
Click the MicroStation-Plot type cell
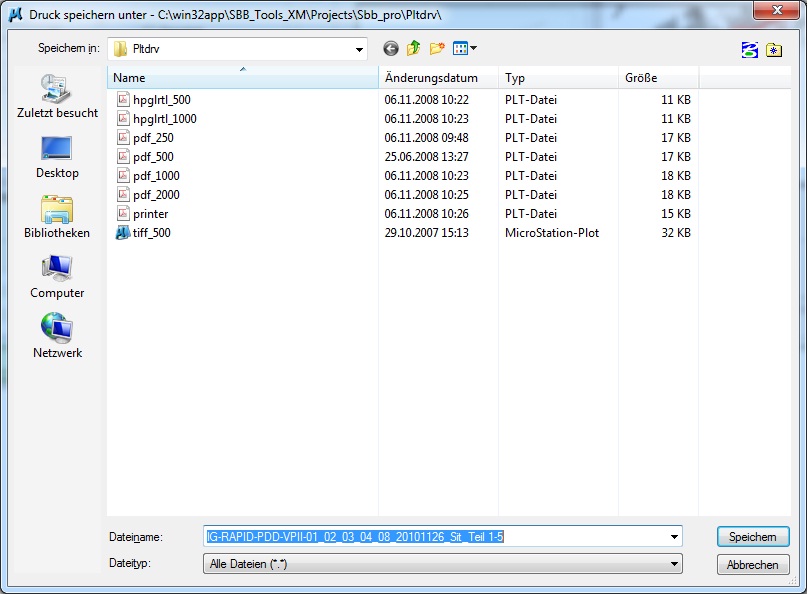[552, 233]
